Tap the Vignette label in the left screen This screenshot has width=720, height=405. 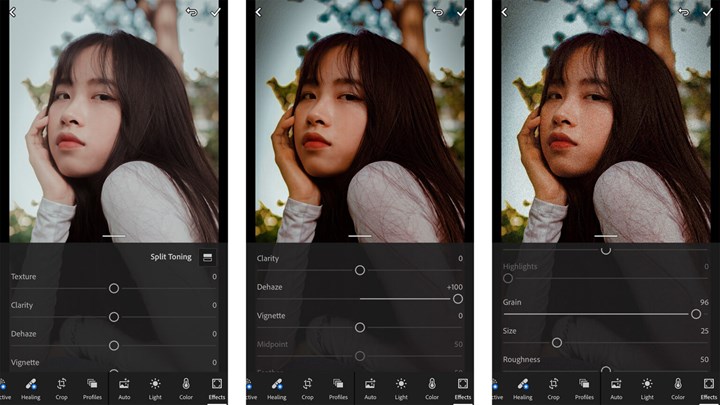point(25,362)
